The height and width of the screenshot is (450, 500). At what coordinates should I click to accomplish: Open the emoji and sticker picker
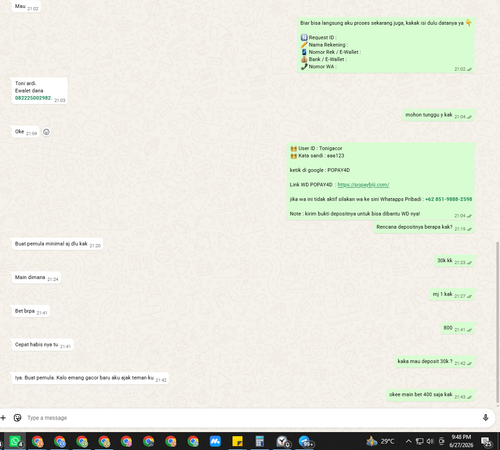[17, 418]
